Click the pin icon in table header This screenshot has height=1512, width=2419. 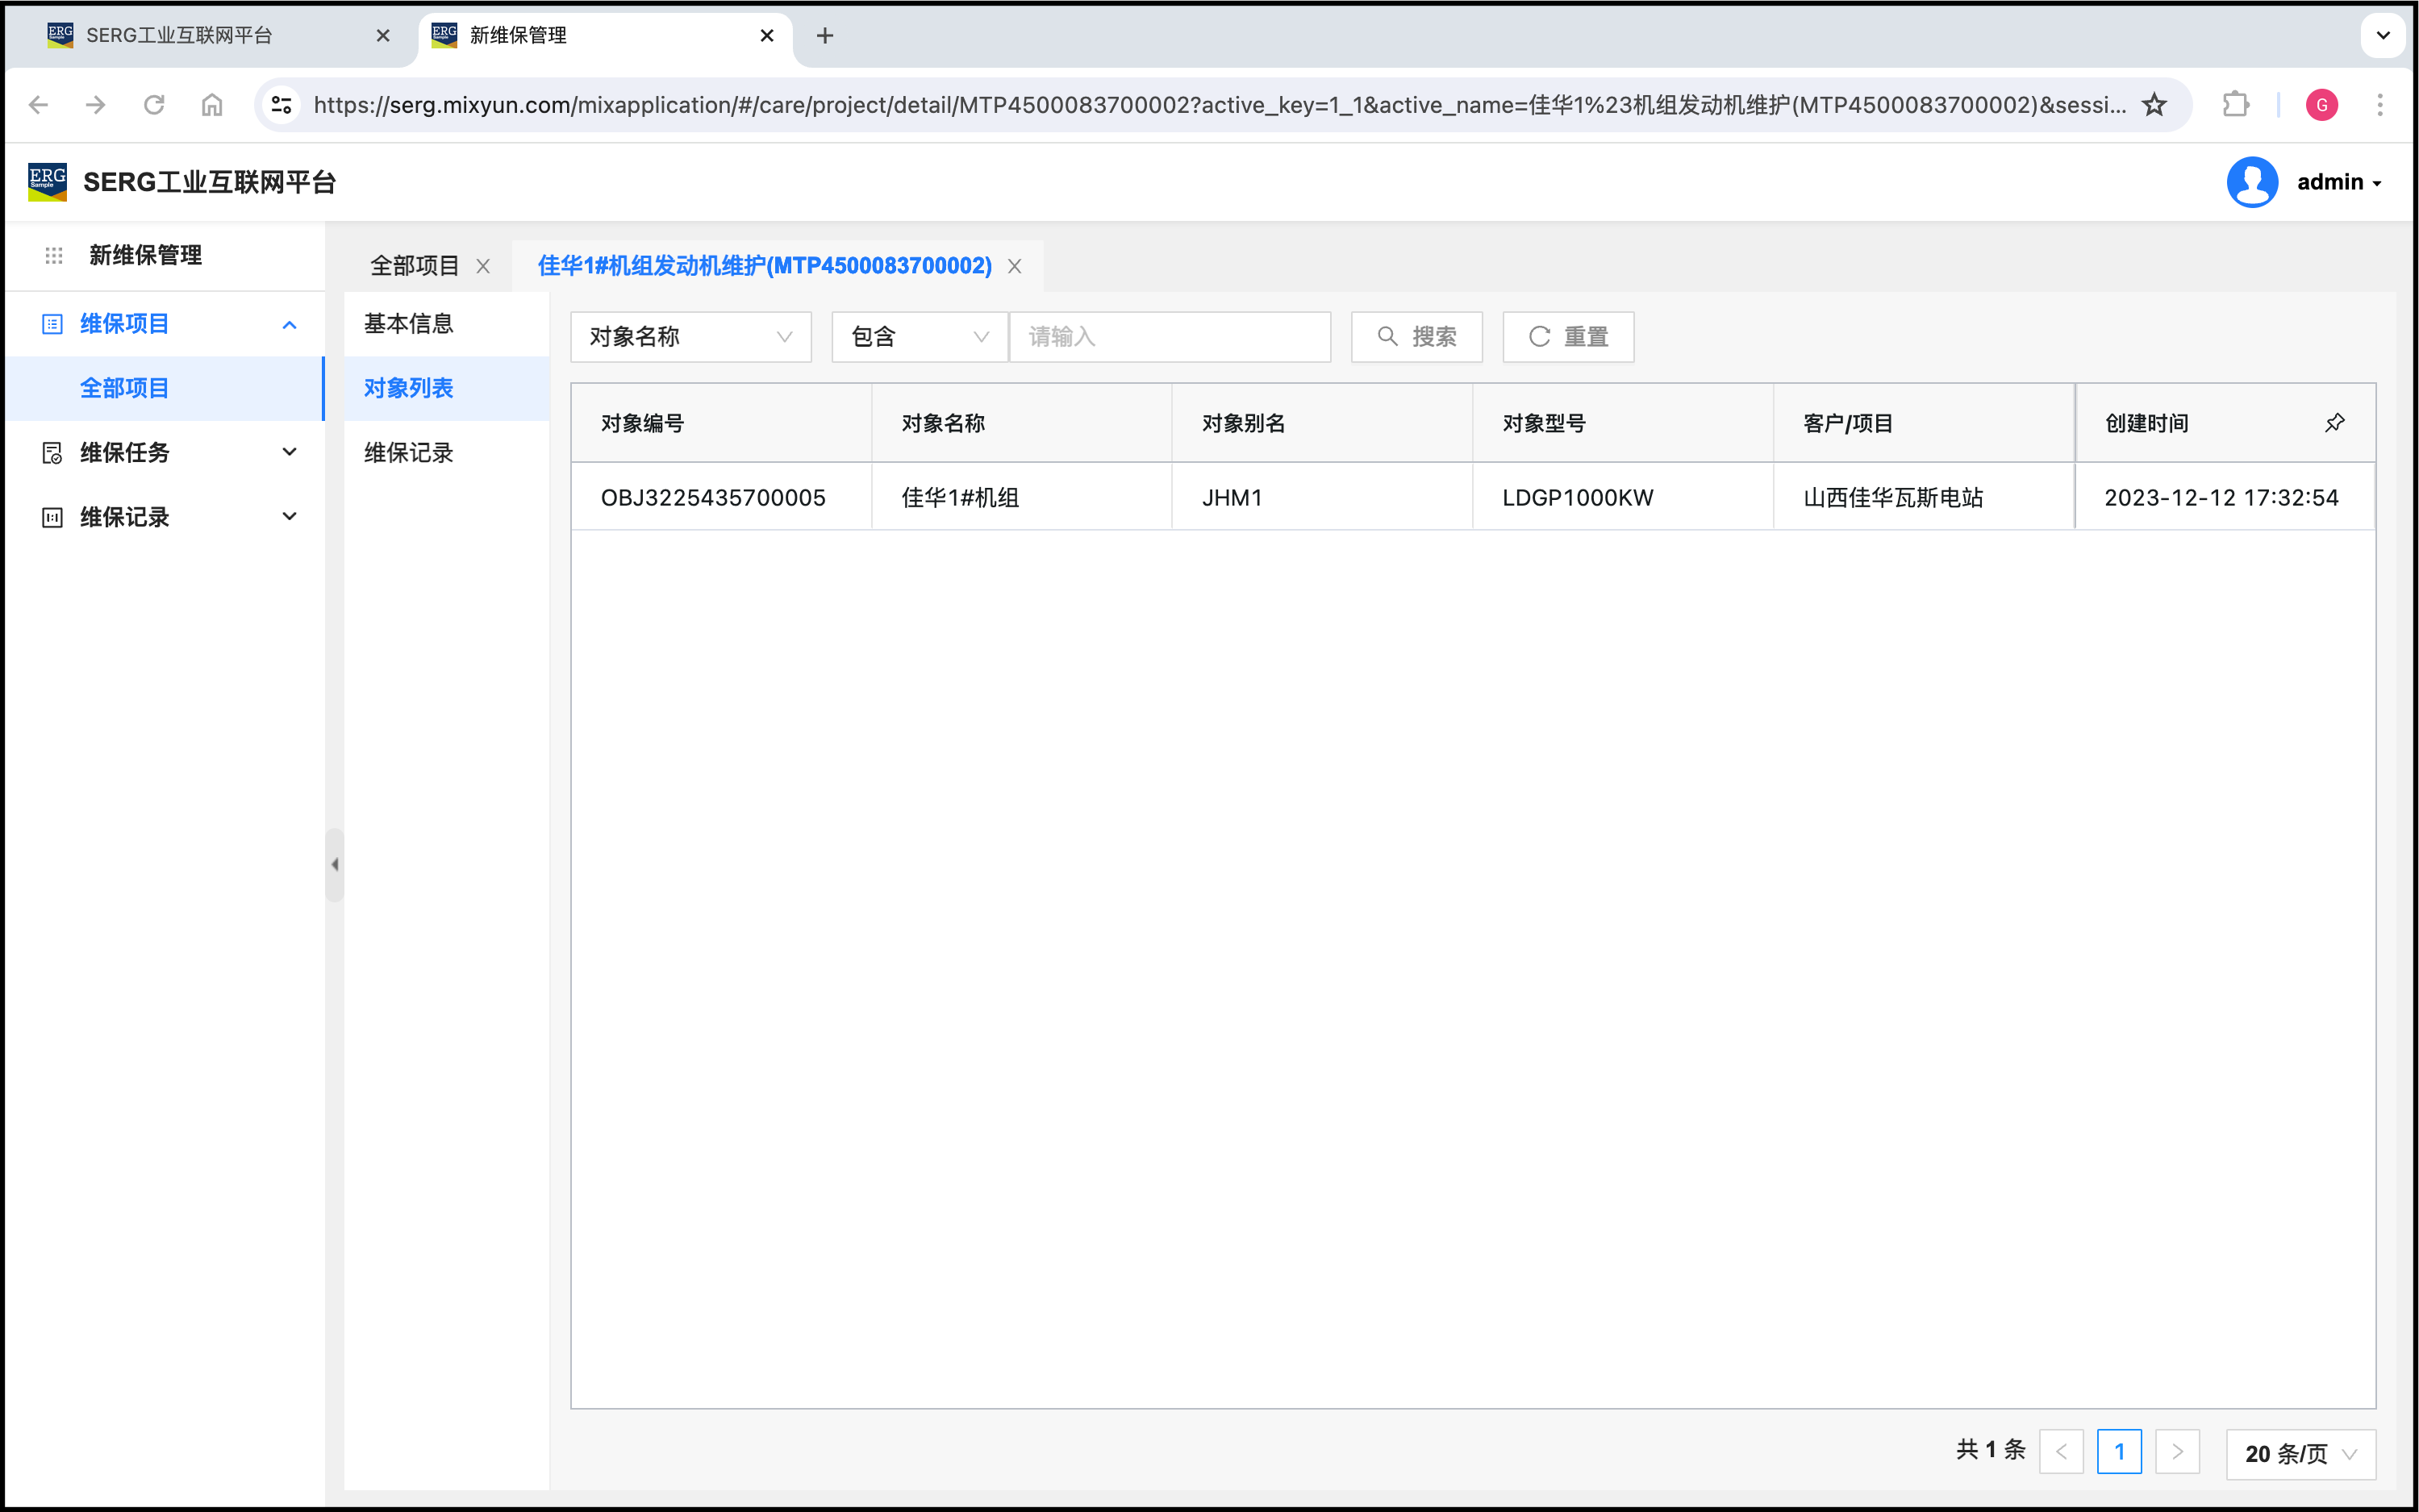tap(2334, 423)
